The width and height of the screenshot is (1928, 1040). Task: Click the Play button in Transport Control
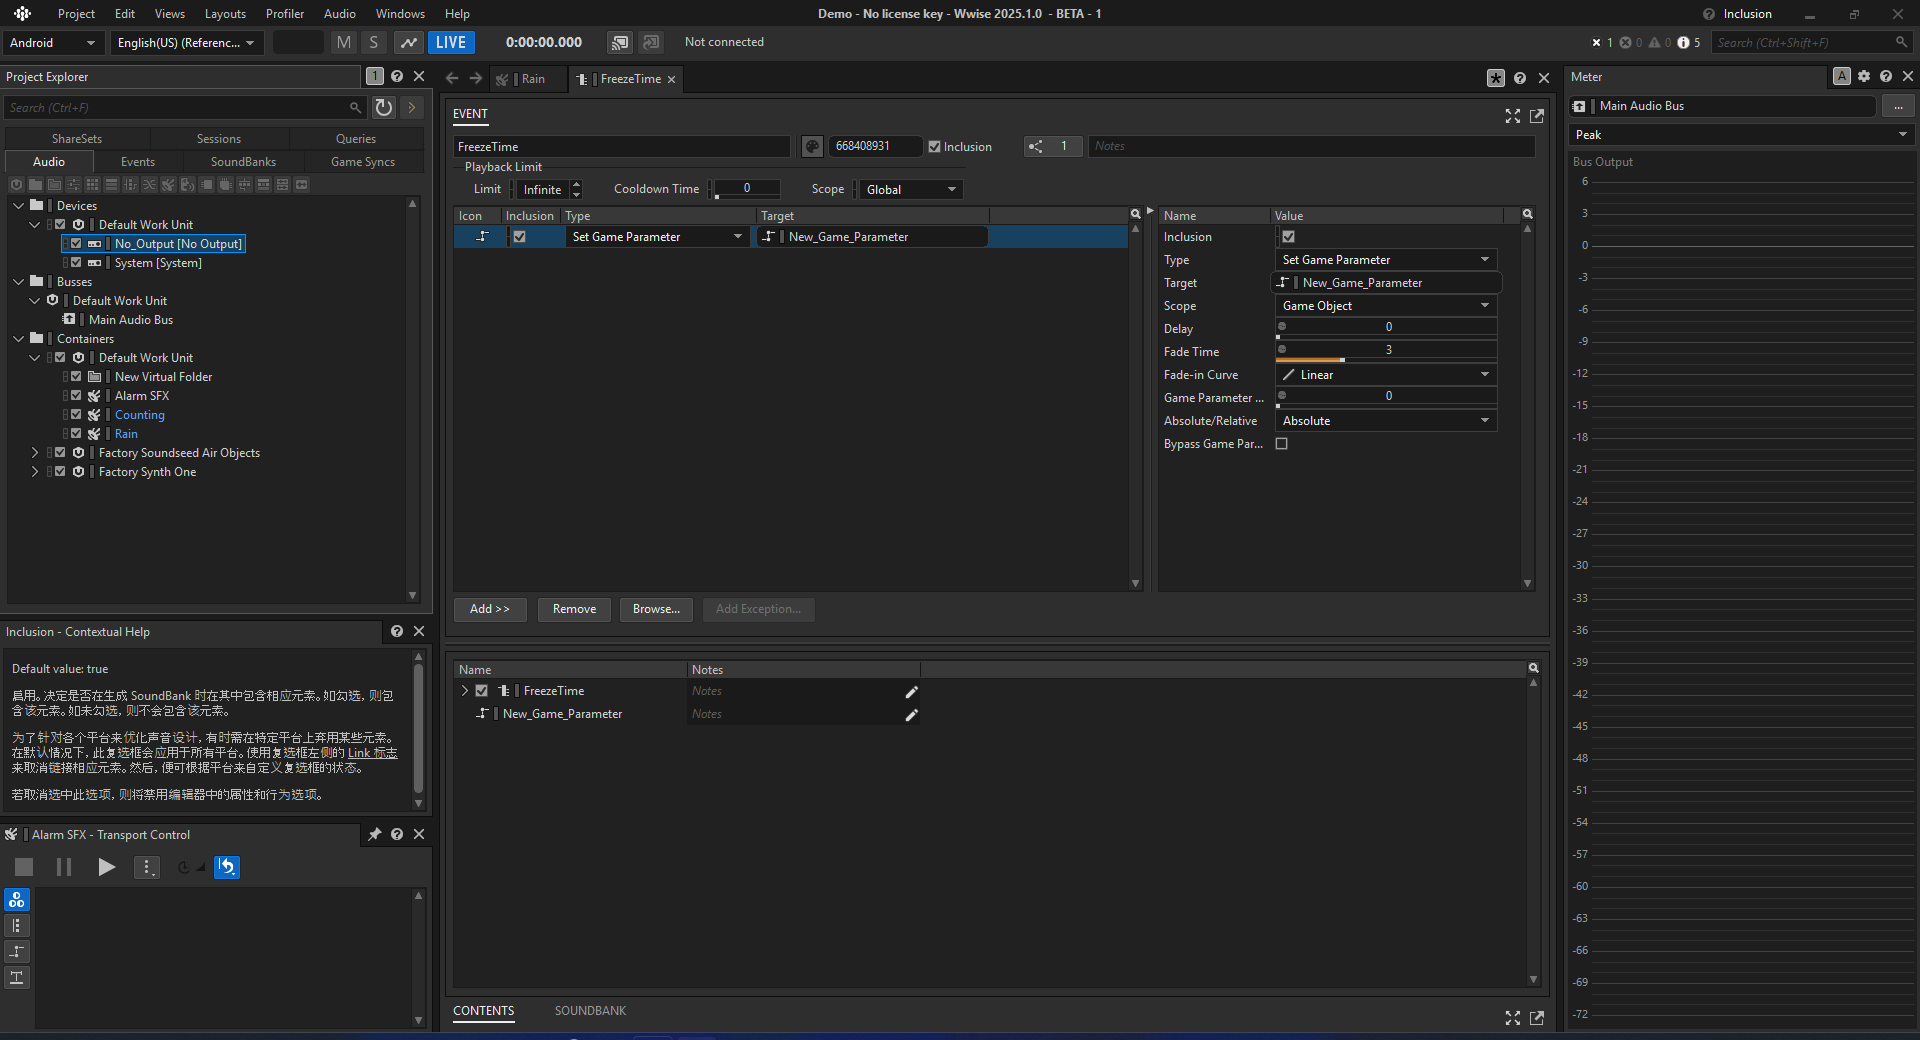point(106,867)
